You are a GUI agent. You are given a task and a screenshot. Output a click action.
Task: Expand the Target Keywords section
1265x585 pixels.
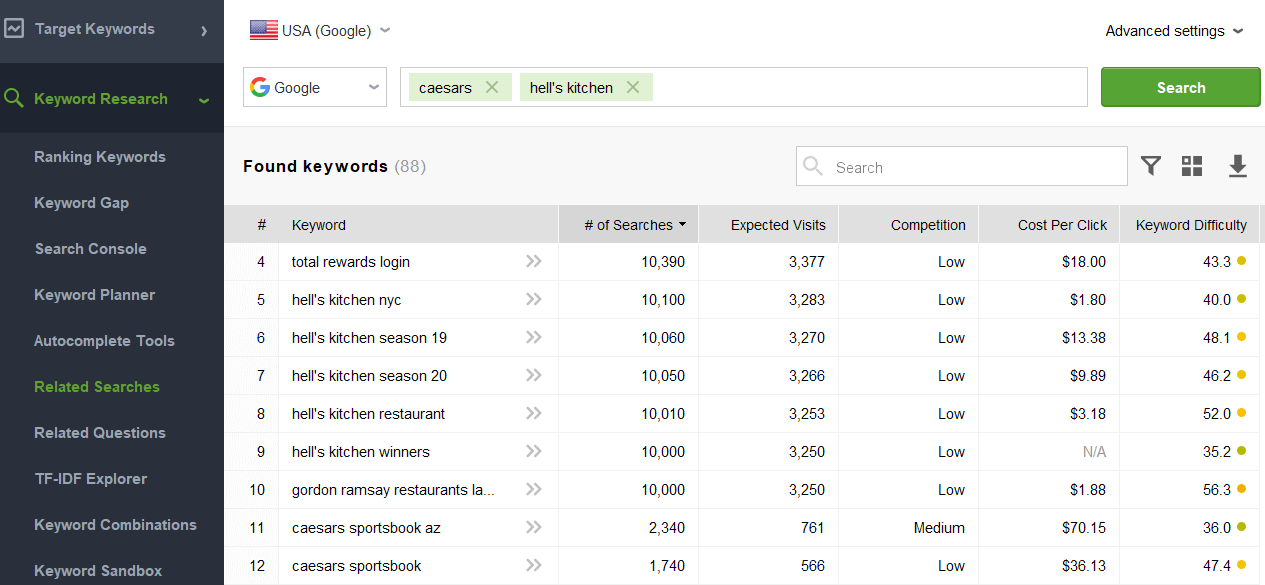click(204, 30)
